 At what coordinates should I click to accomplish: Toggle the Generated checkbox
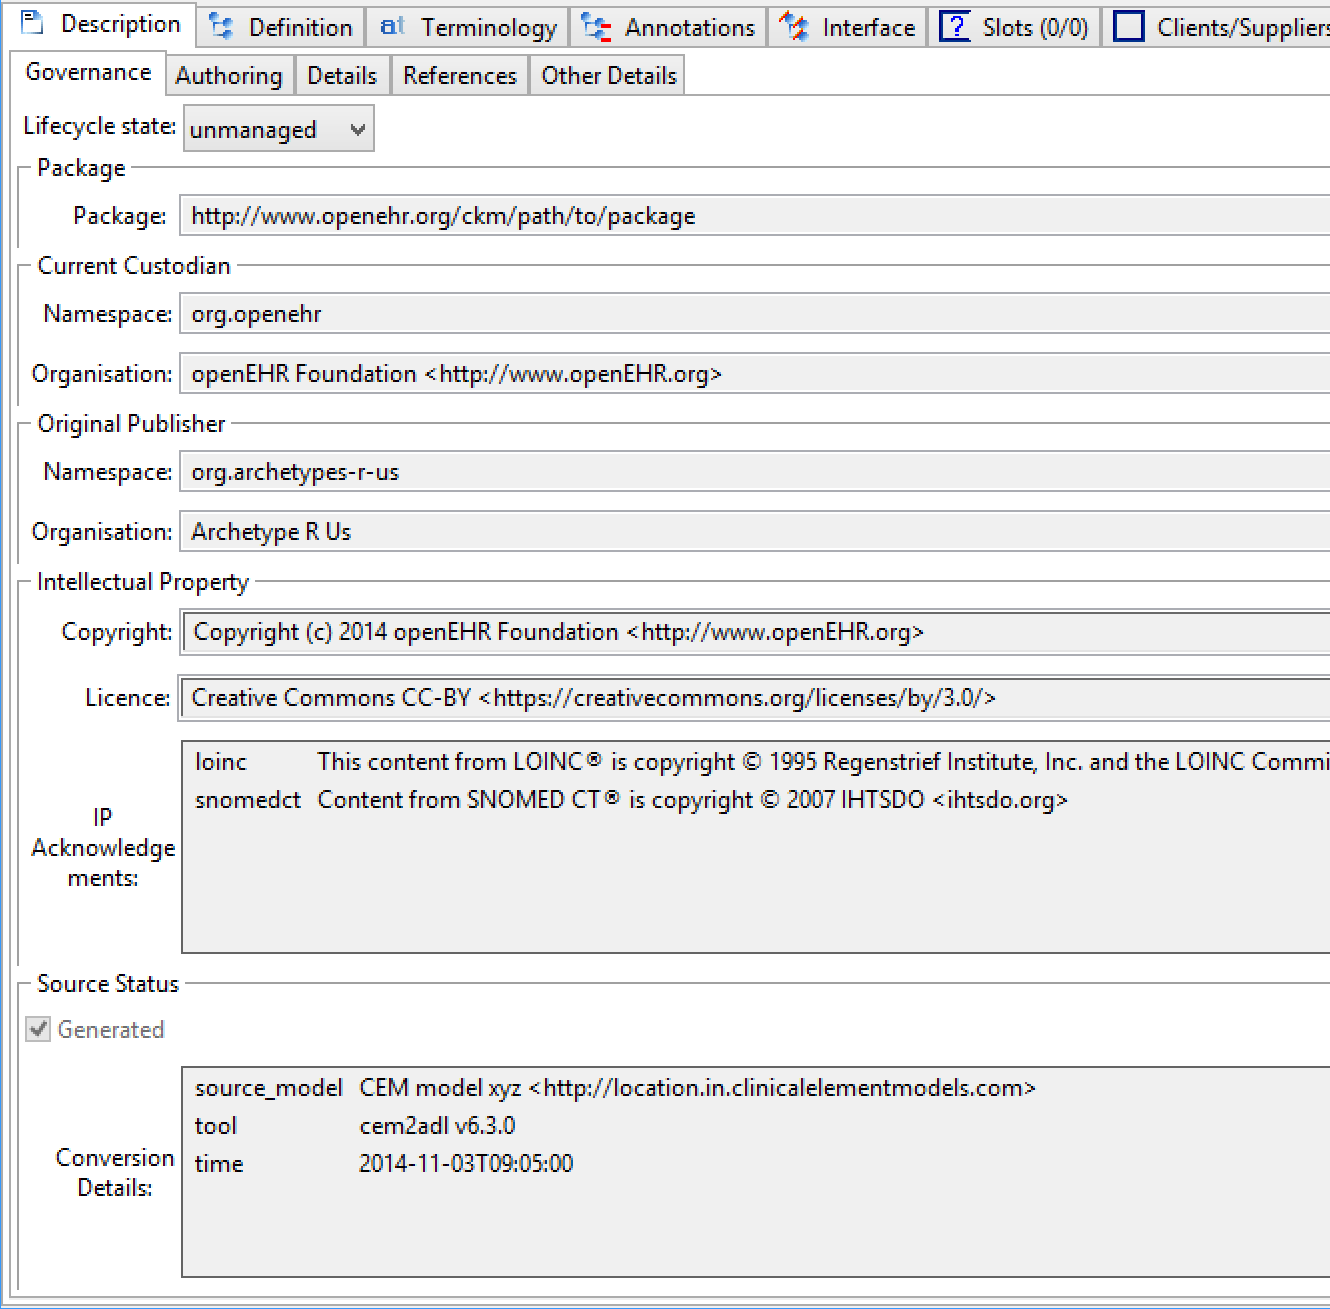coord(38,1029)
